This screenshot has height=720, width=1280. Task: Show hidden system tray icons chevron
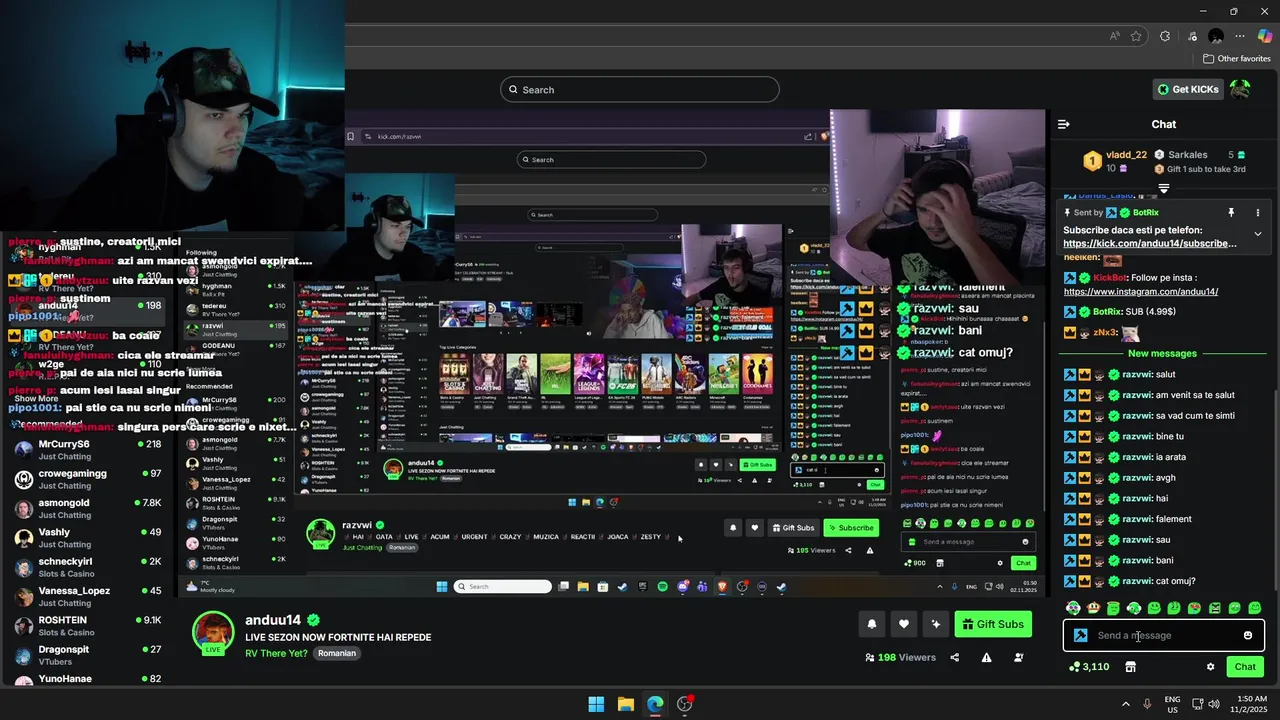pos(1128,704)
